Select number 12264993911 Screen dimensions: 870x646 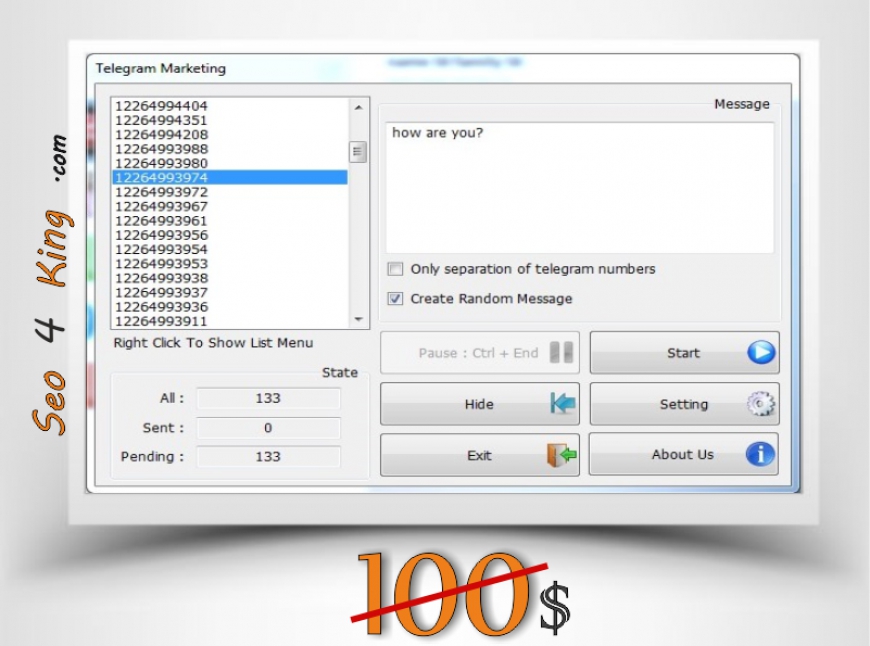tap(230, 321)
